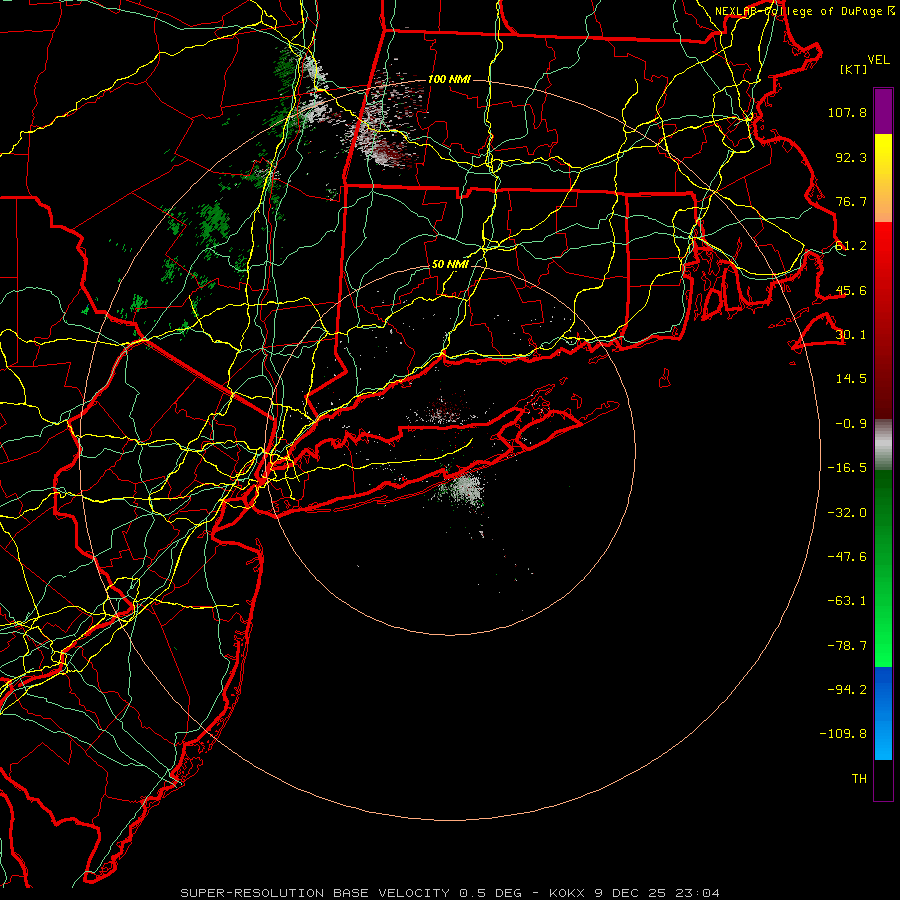Image resolution: width=900 pixels, height=900 pixels.
Task: Click the -63.1 value on velocity scale
Action: [847, 601]
